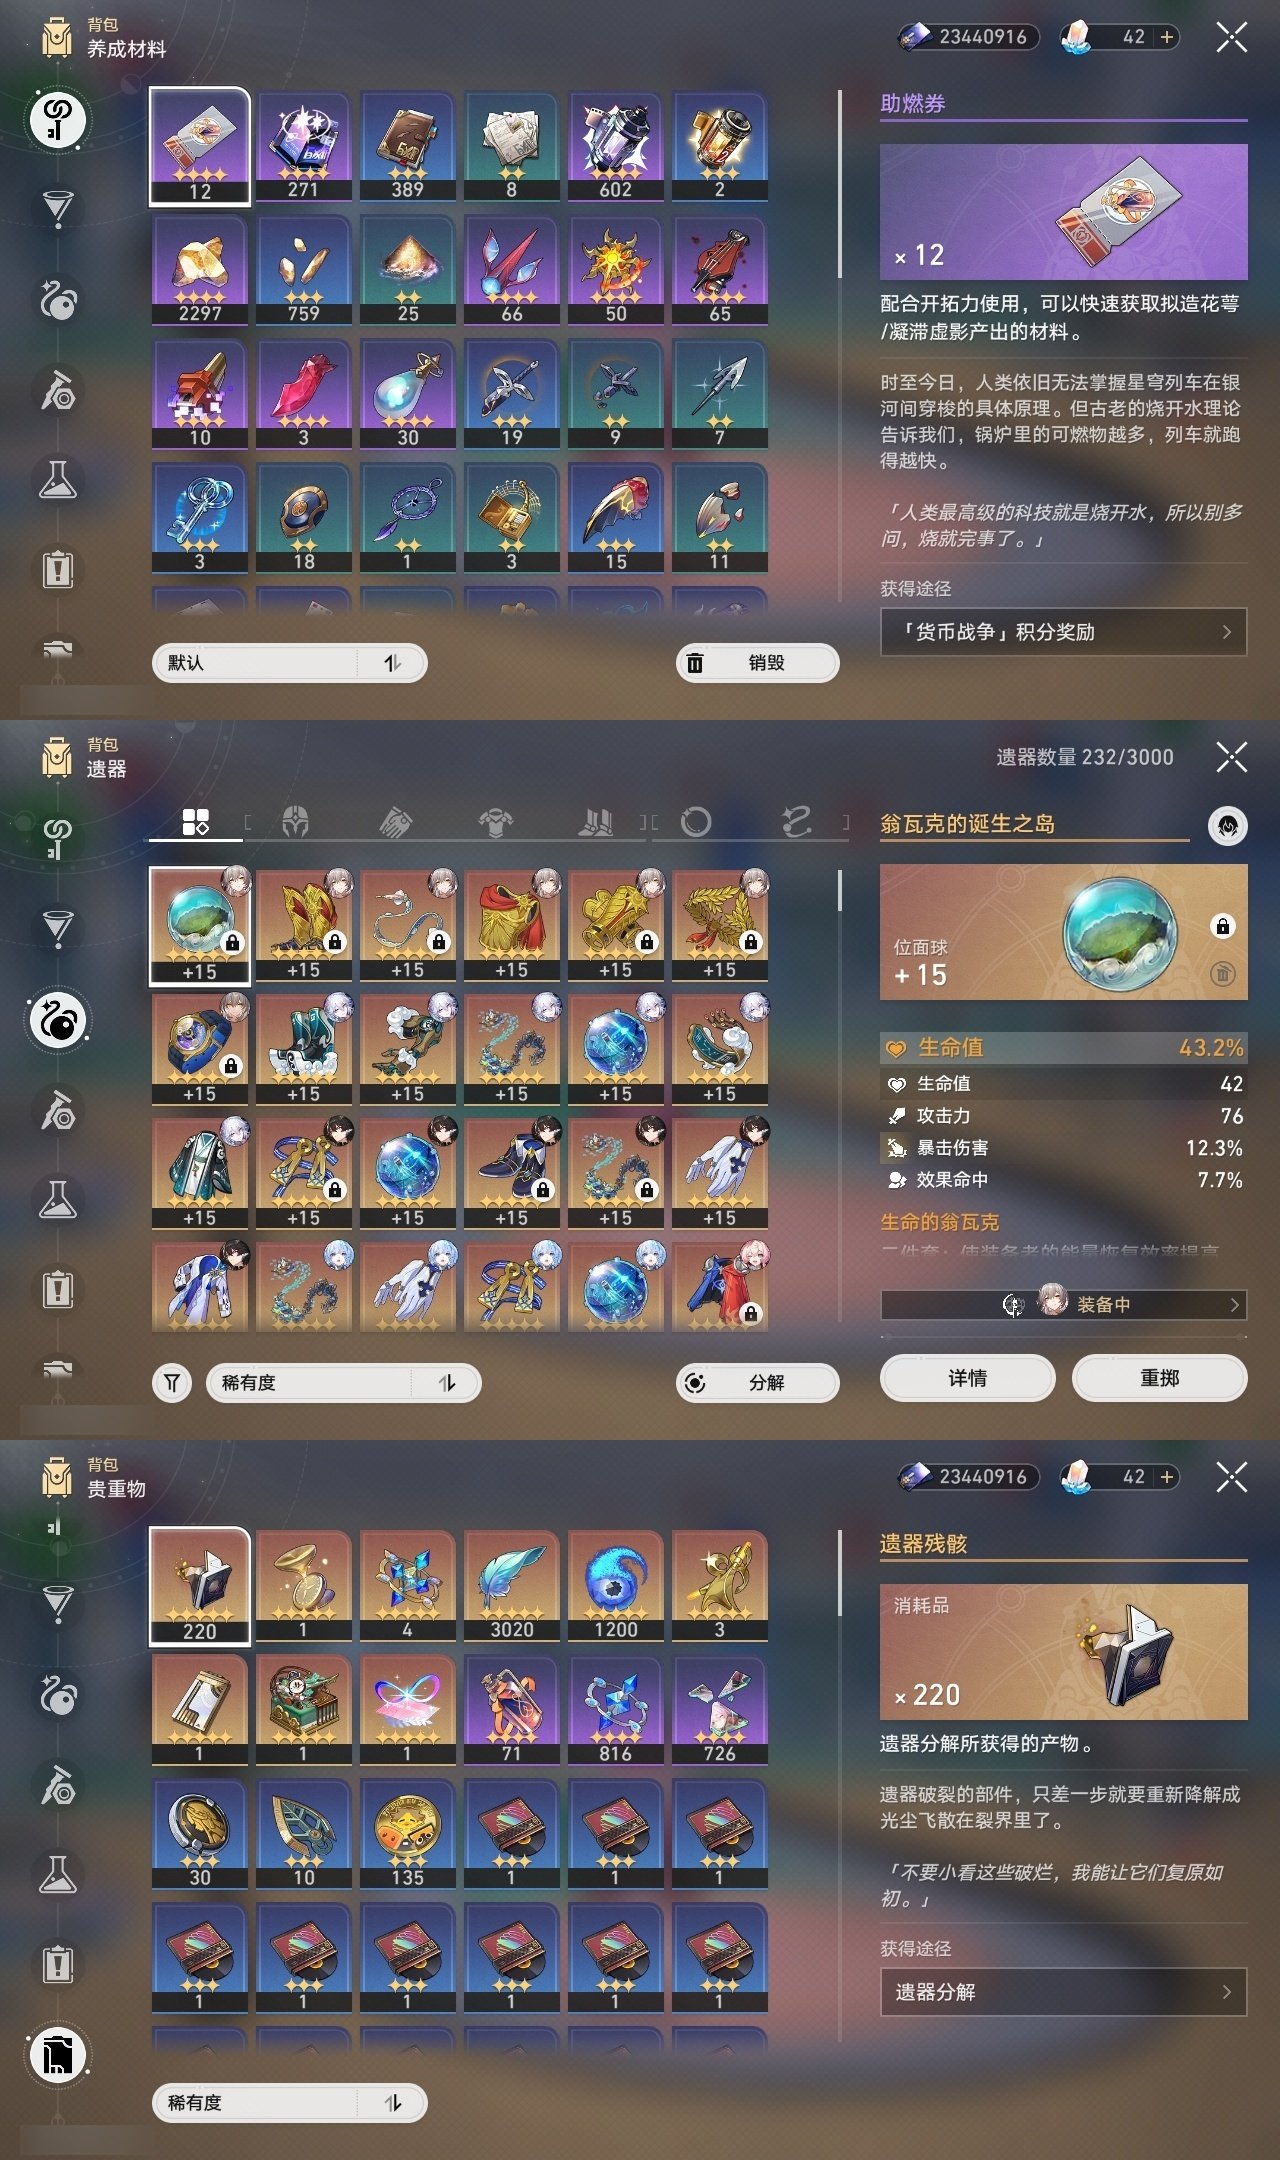Expand 「货币战争」积分奖励 source entry
Viewport: 1280px width, 2160px height.
click(x=1063, y=632)
